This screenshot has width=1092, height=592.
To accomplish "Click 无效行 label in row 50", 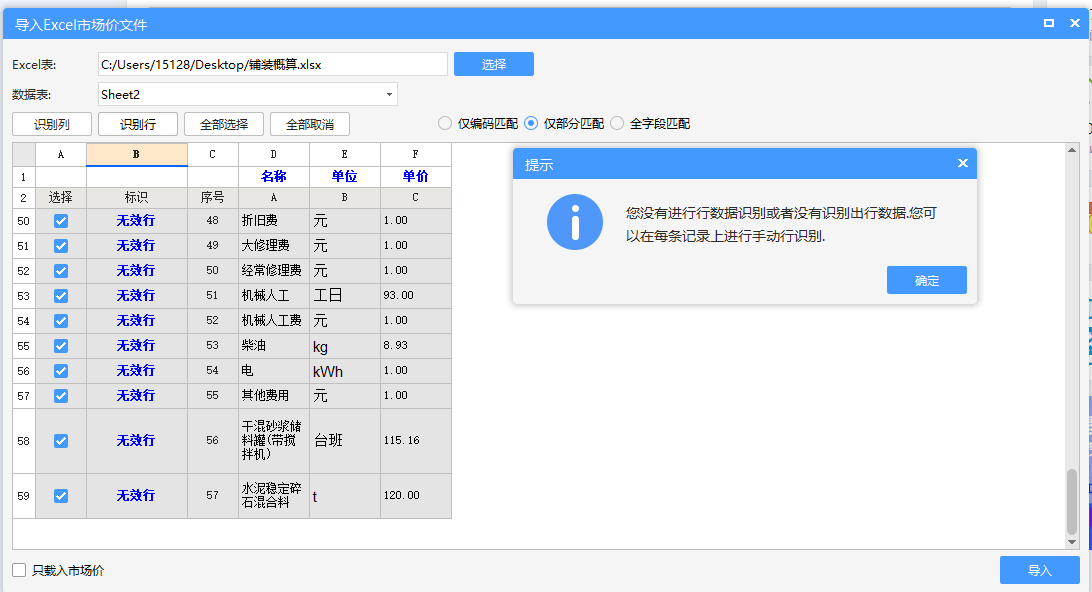I will tap(136, 221).
